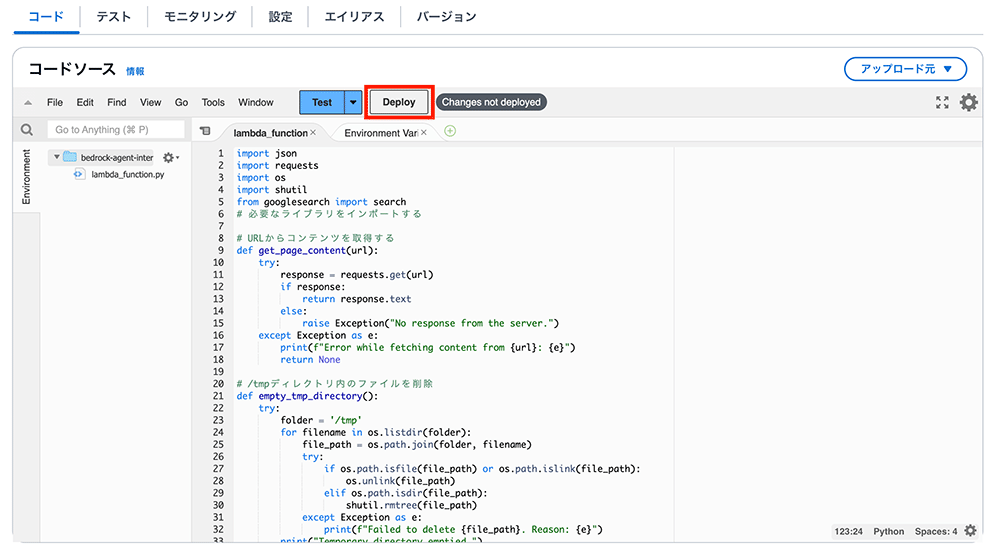1000x552 pixels.
Task: Toggle the Environment side panel
Action: 26,177
